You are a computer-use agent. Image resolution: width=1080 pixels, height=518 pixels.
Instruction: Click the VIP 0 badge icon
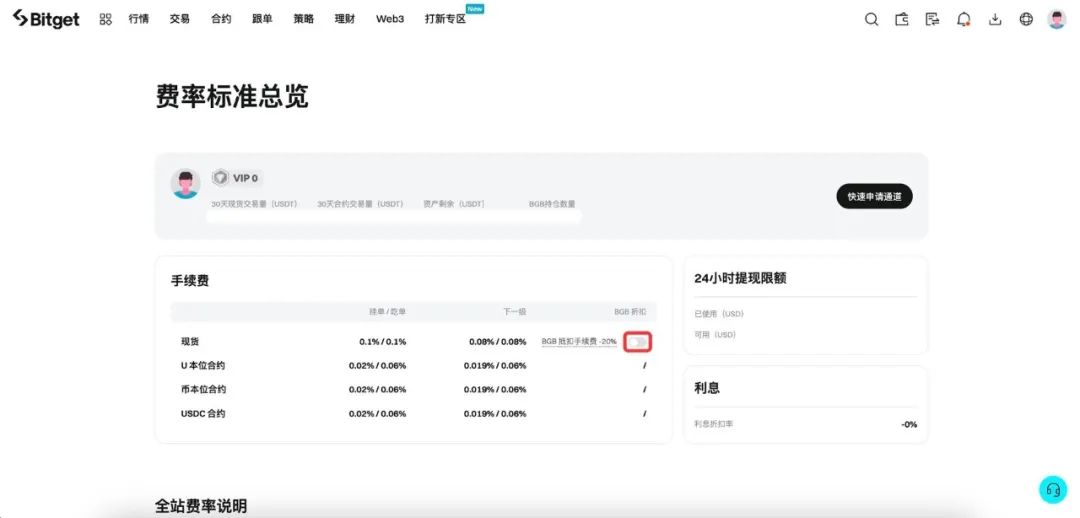tap(220, 178)
